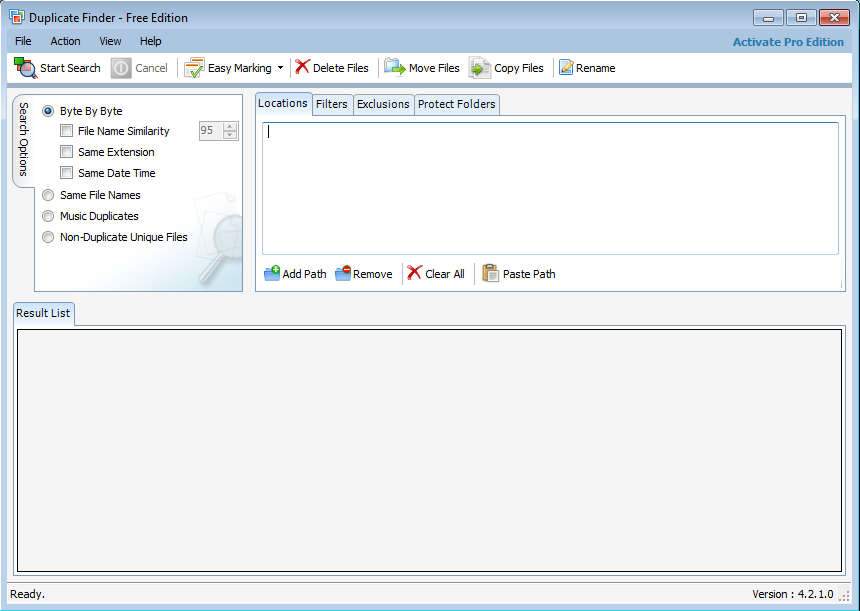Image resolution: width=860 pixels, height=611 pixels.
Task: Switch to the Locations tab
Action: pos(283,103)
